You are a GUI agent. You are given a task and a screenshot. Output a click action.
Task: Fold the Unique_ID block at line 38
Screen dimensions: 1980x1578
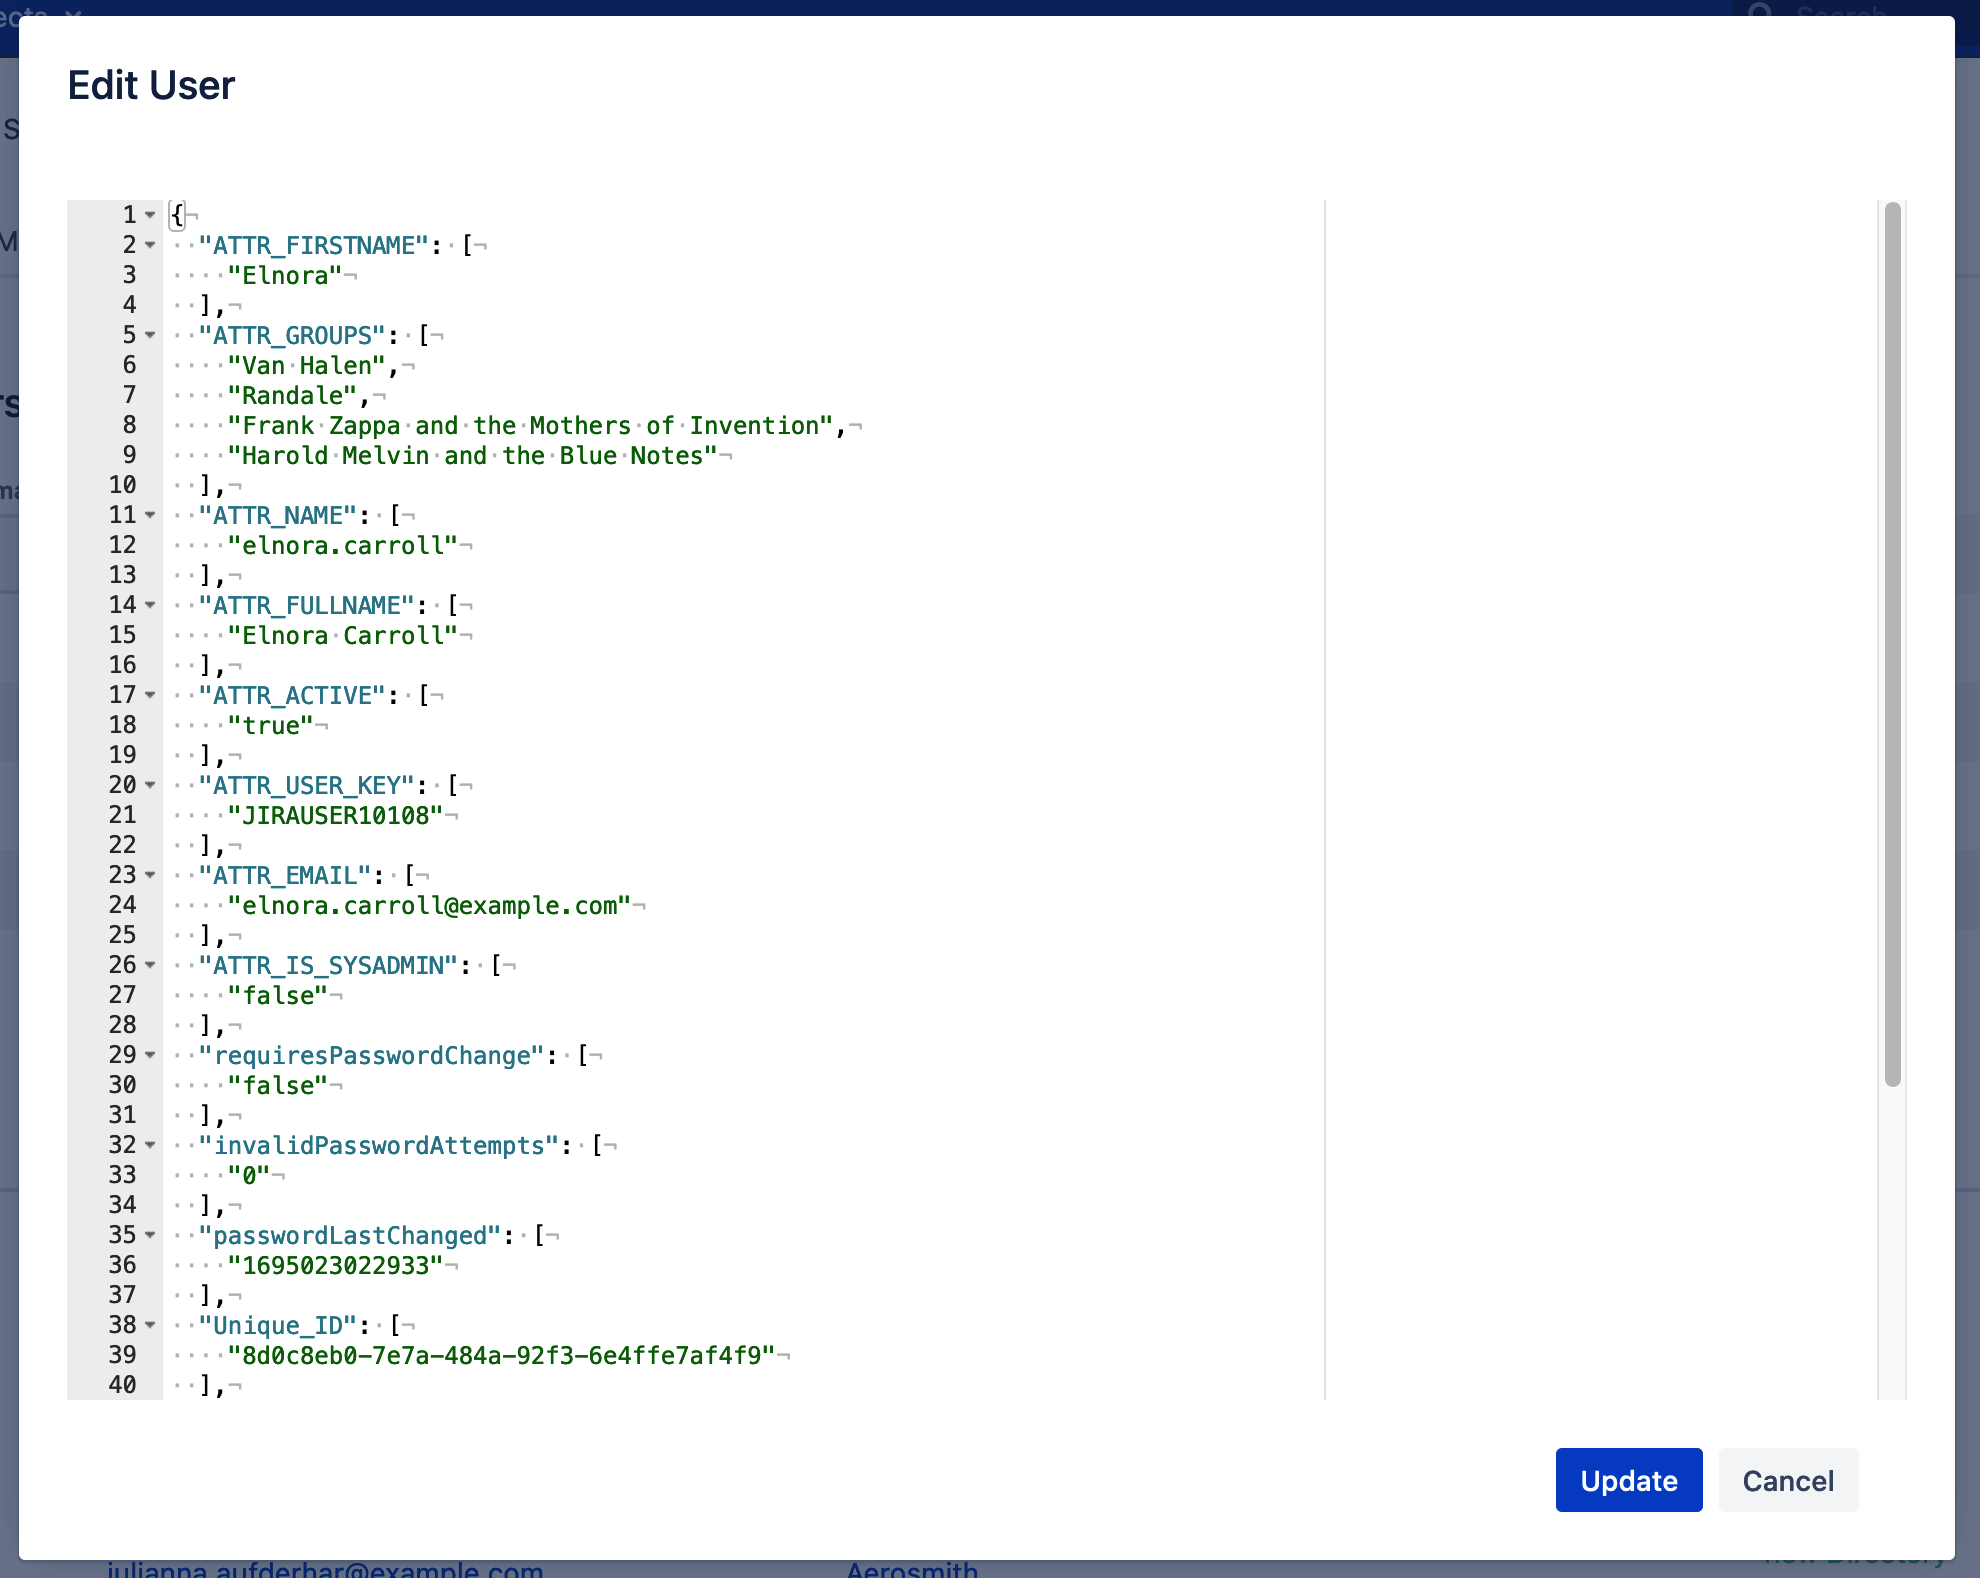coord(150,1325)
